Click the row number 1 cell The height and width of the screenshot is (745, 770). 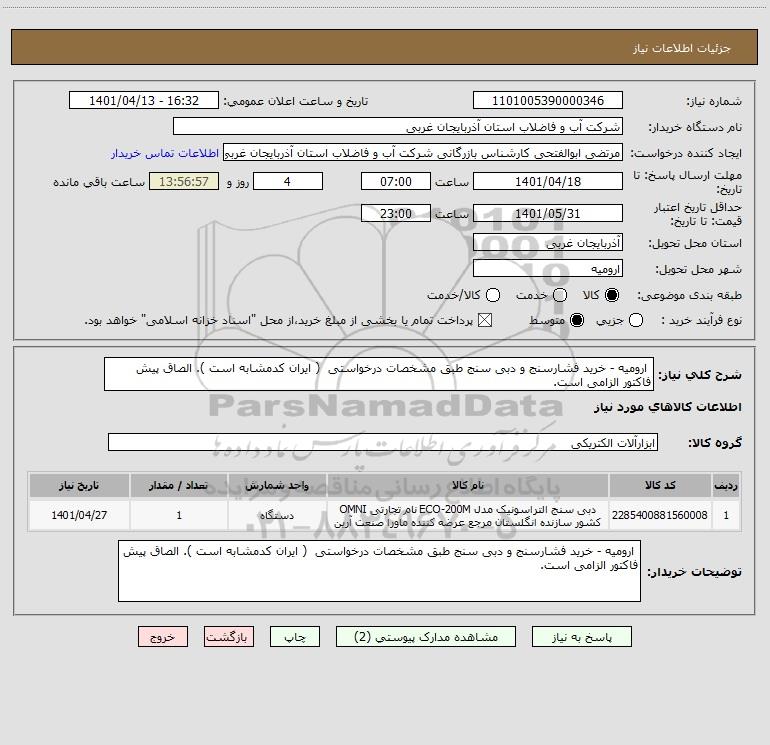coord(726,515)
